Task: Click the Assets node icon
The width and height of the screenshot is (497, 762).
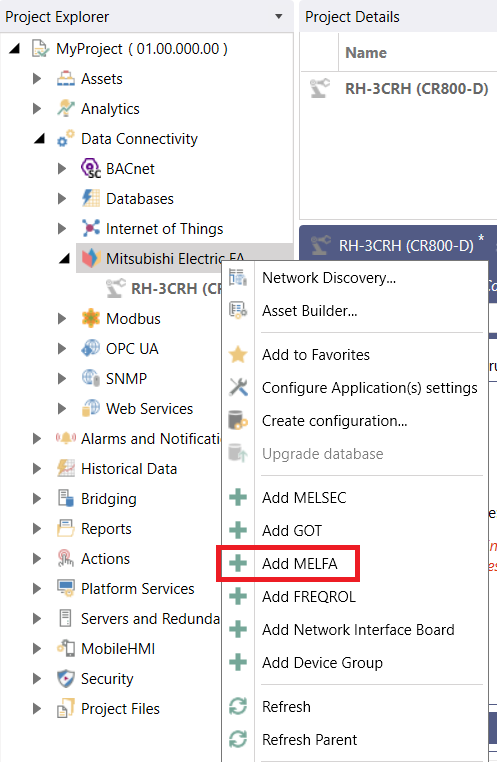Action: tap(66, 79)
